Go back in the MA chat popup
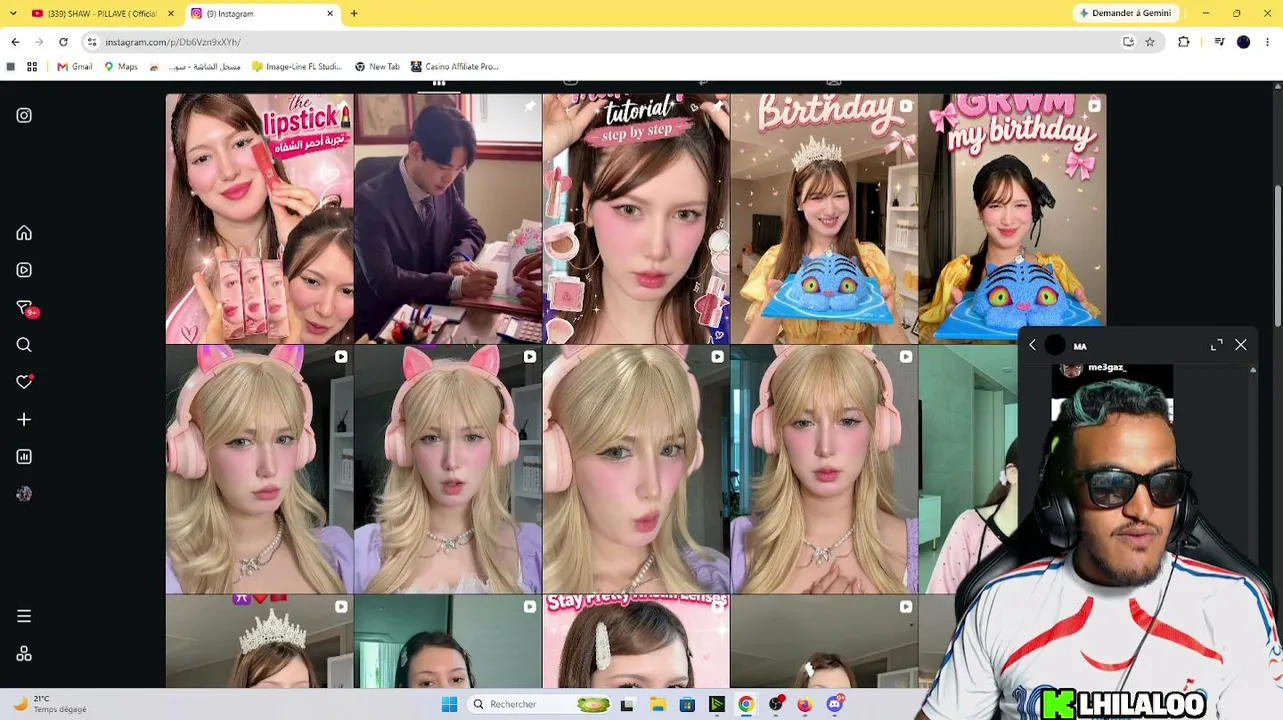Image resolution: width=1283 pixels, height=720 pixels. [x=1033, y=345]
